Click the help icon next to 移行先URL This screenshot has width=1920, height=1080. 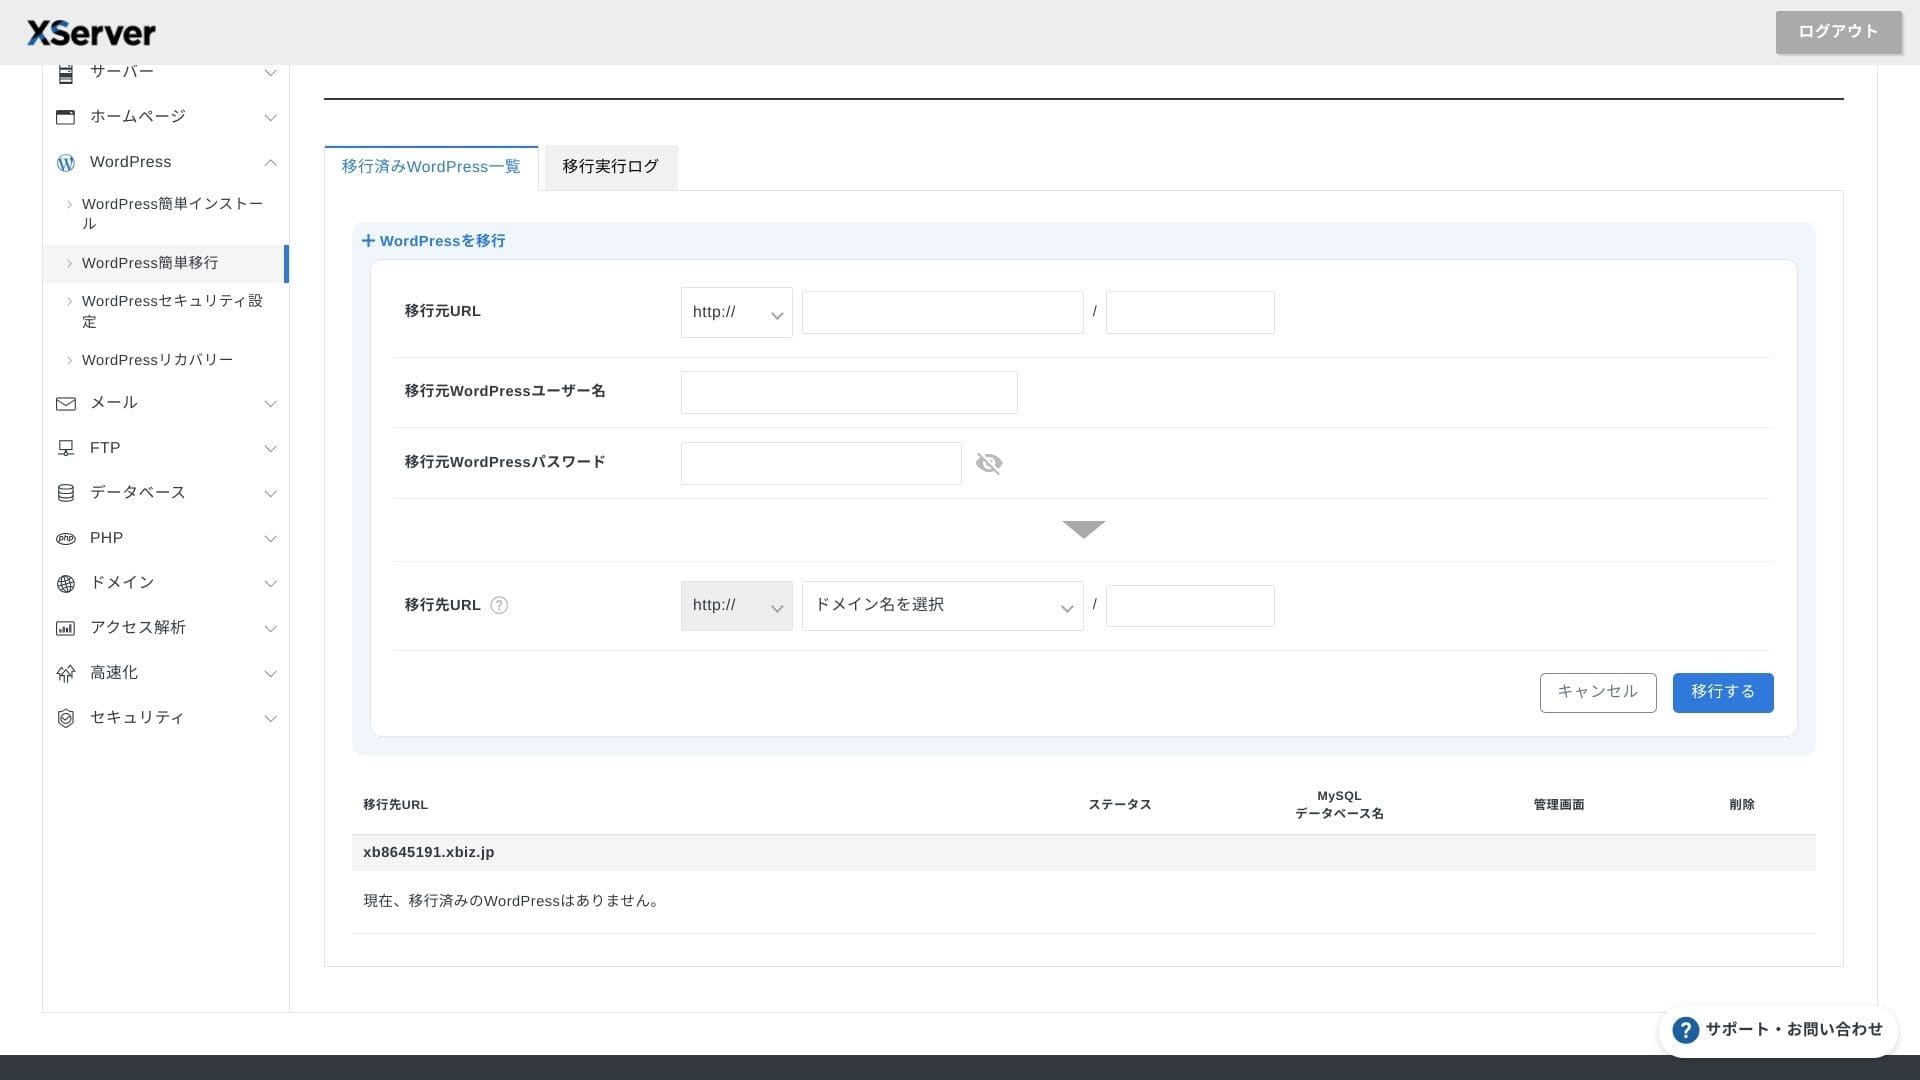[x=499, y=605]
